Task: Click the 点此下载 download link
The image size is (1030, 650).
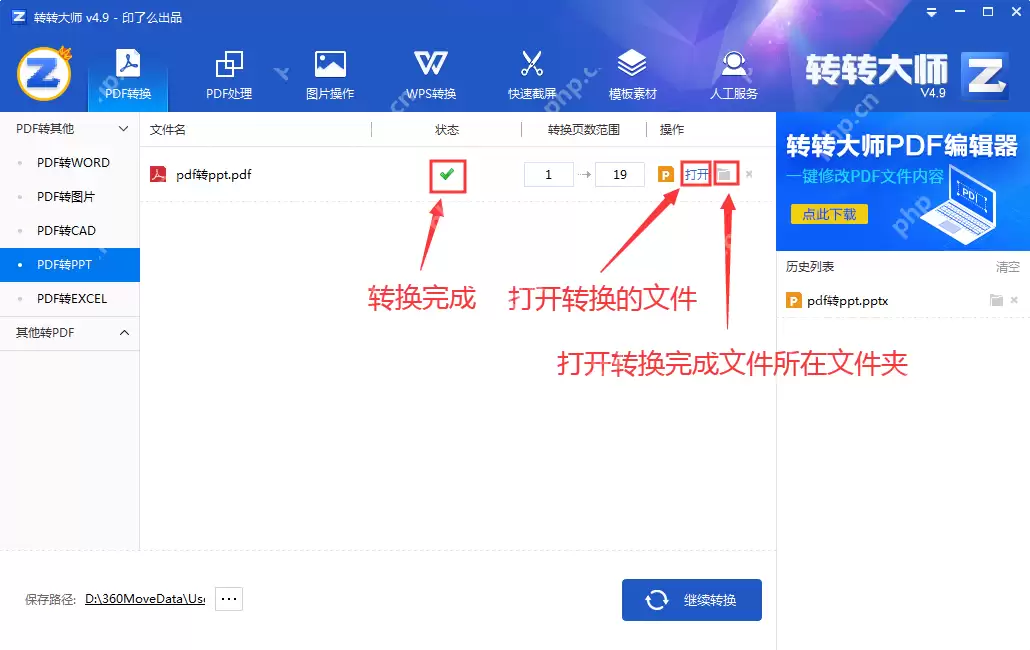Action: tap(829, 214)
